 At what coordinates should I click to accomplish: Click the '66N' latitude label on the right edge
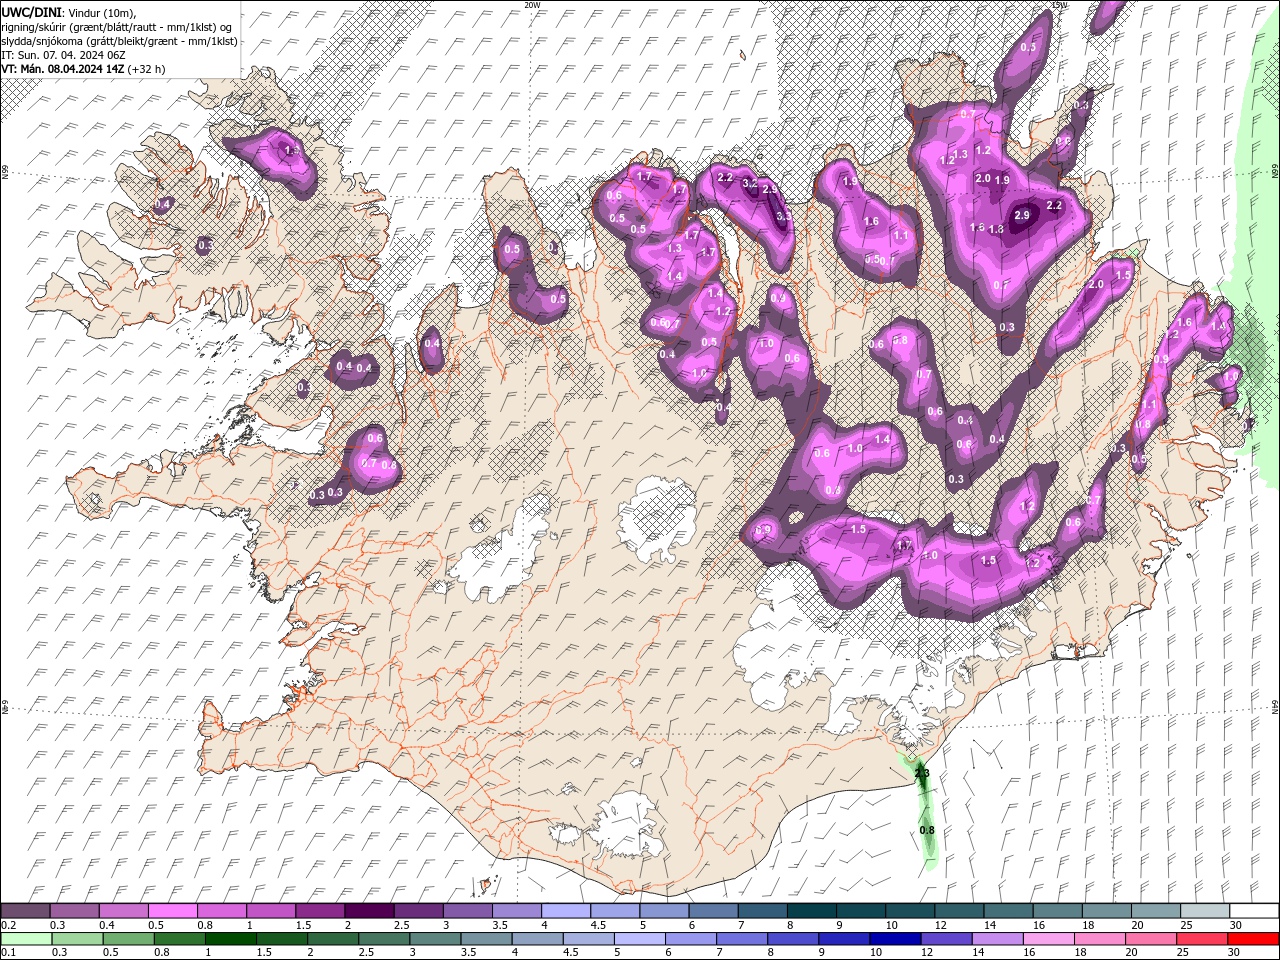point(1275,173)
